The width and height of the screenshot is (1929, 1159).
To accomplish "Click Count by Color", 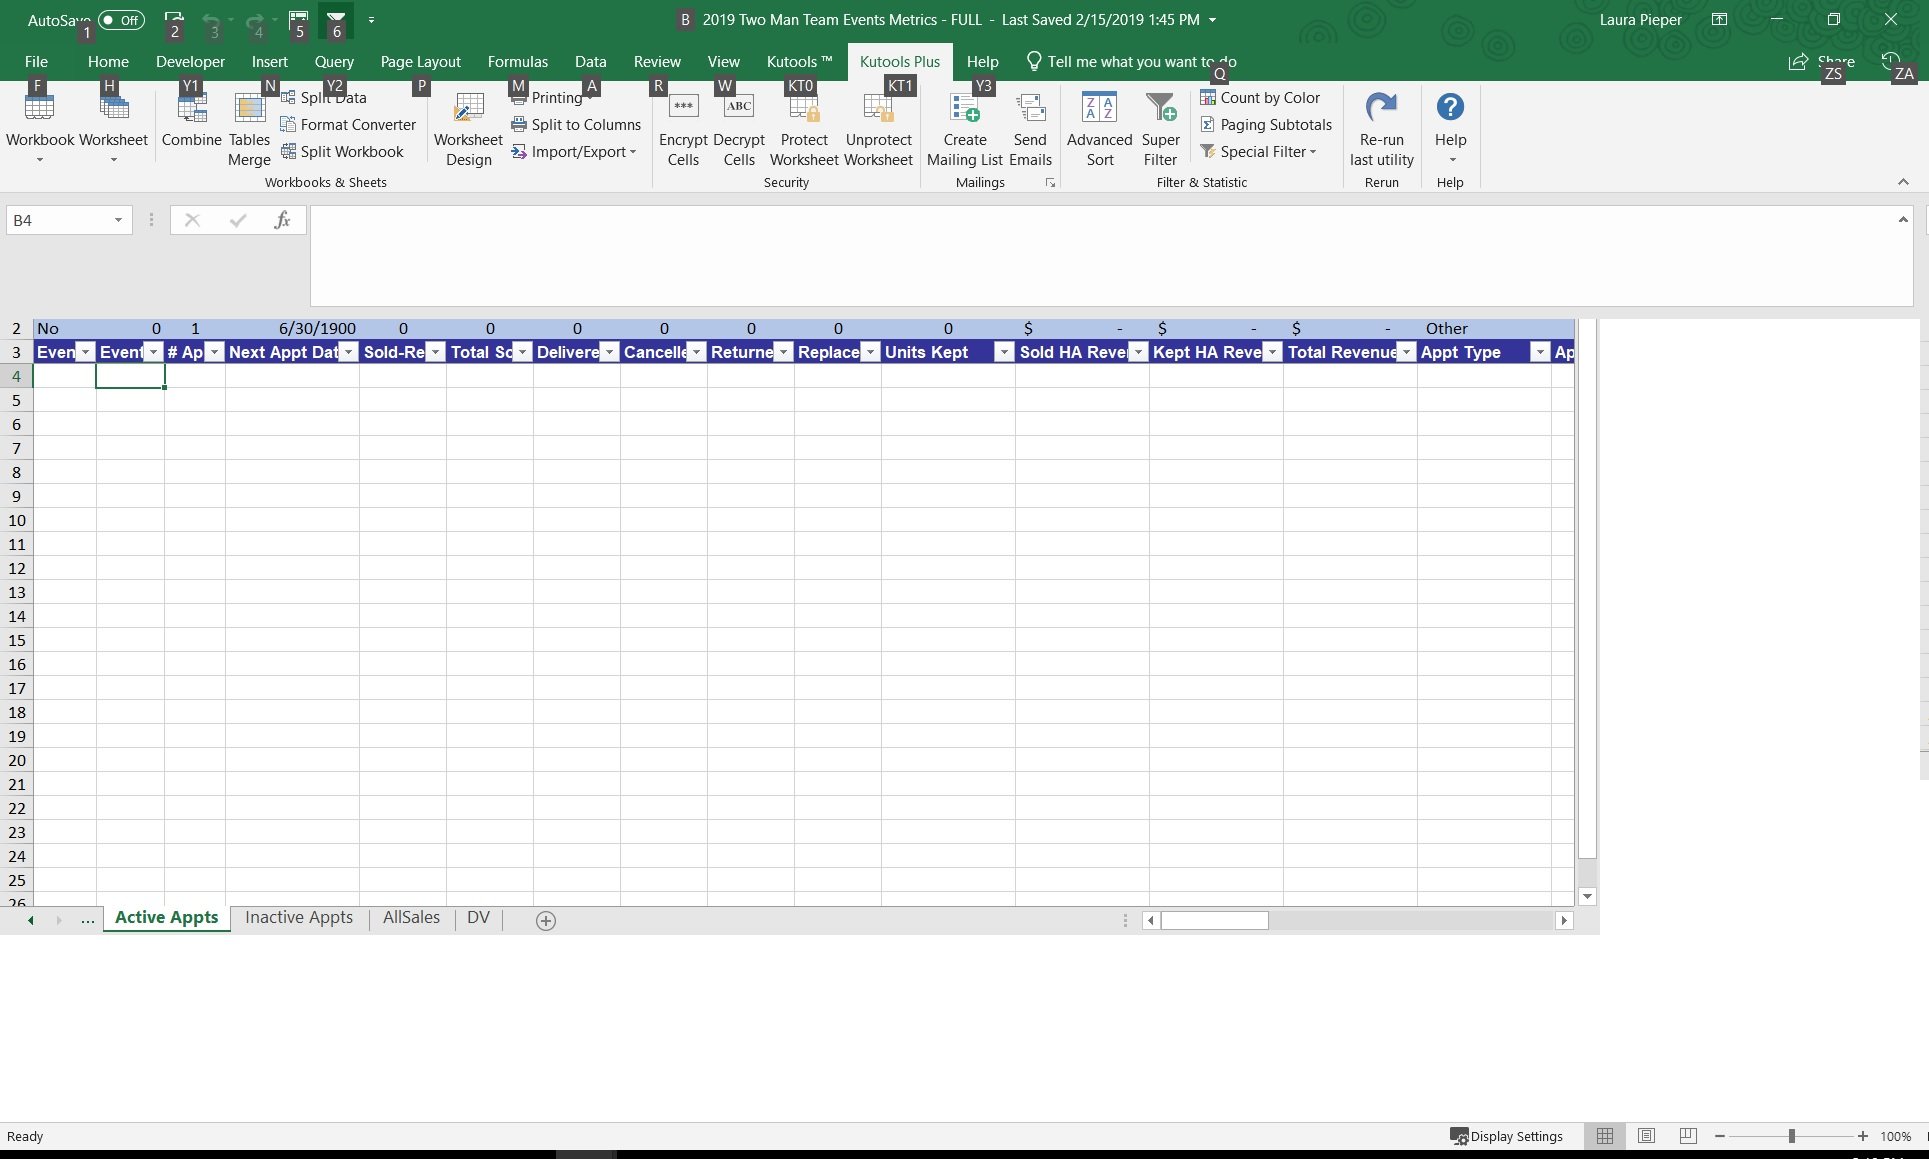I will (1260, 98).
